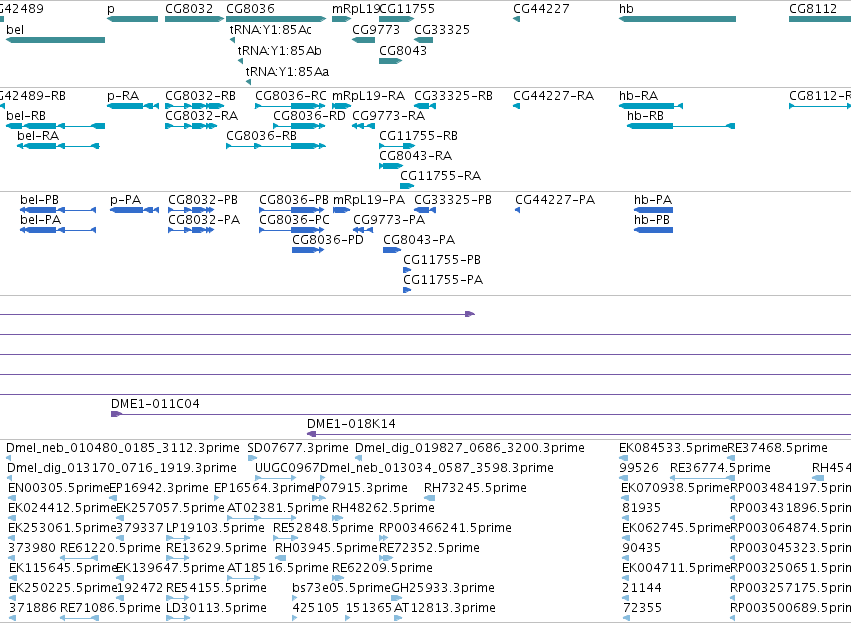
Task: Click protein 'CG8032-PA'
Action: tap(204, 220)
